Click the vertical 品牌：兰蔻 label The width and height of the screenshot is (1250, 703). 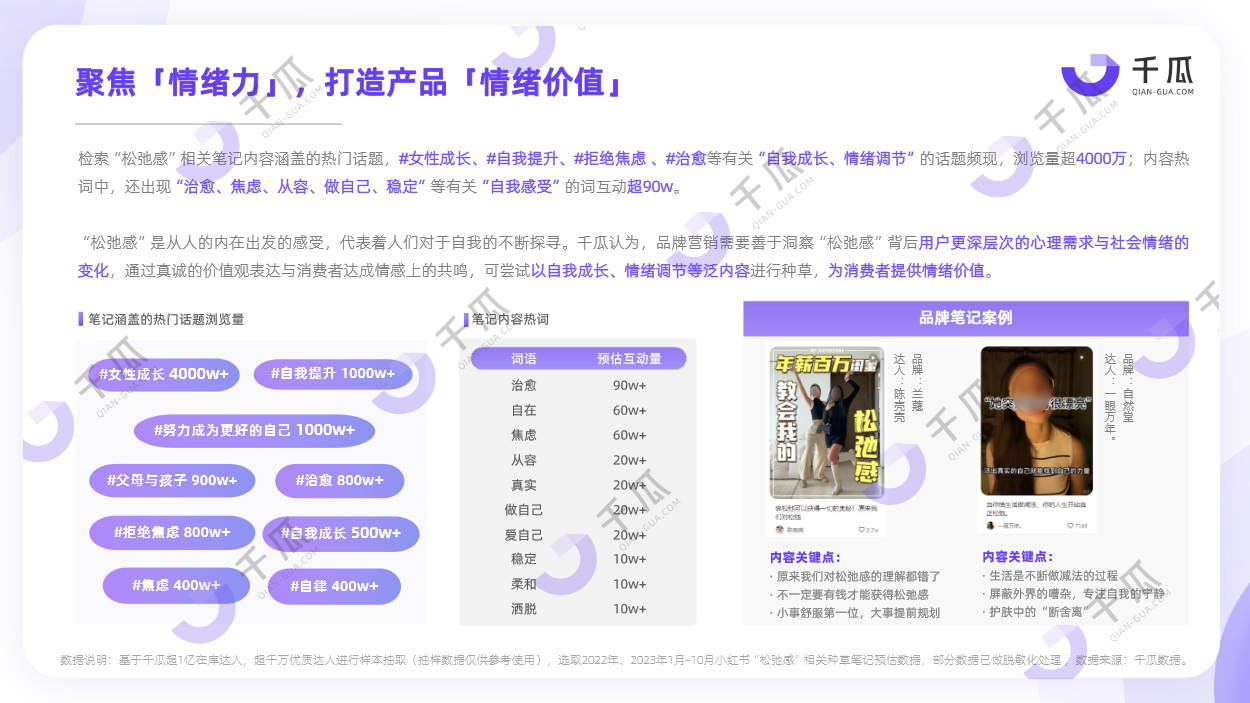click(x=916, y=383)
